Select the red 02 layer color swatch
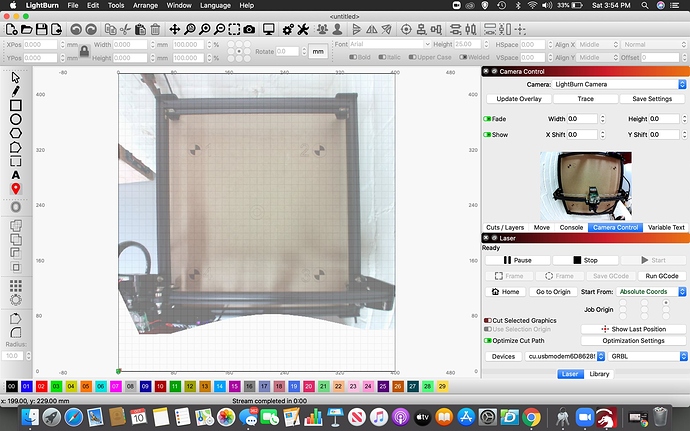Viewport: 690px width, 431px height. (x=41, y=387)
